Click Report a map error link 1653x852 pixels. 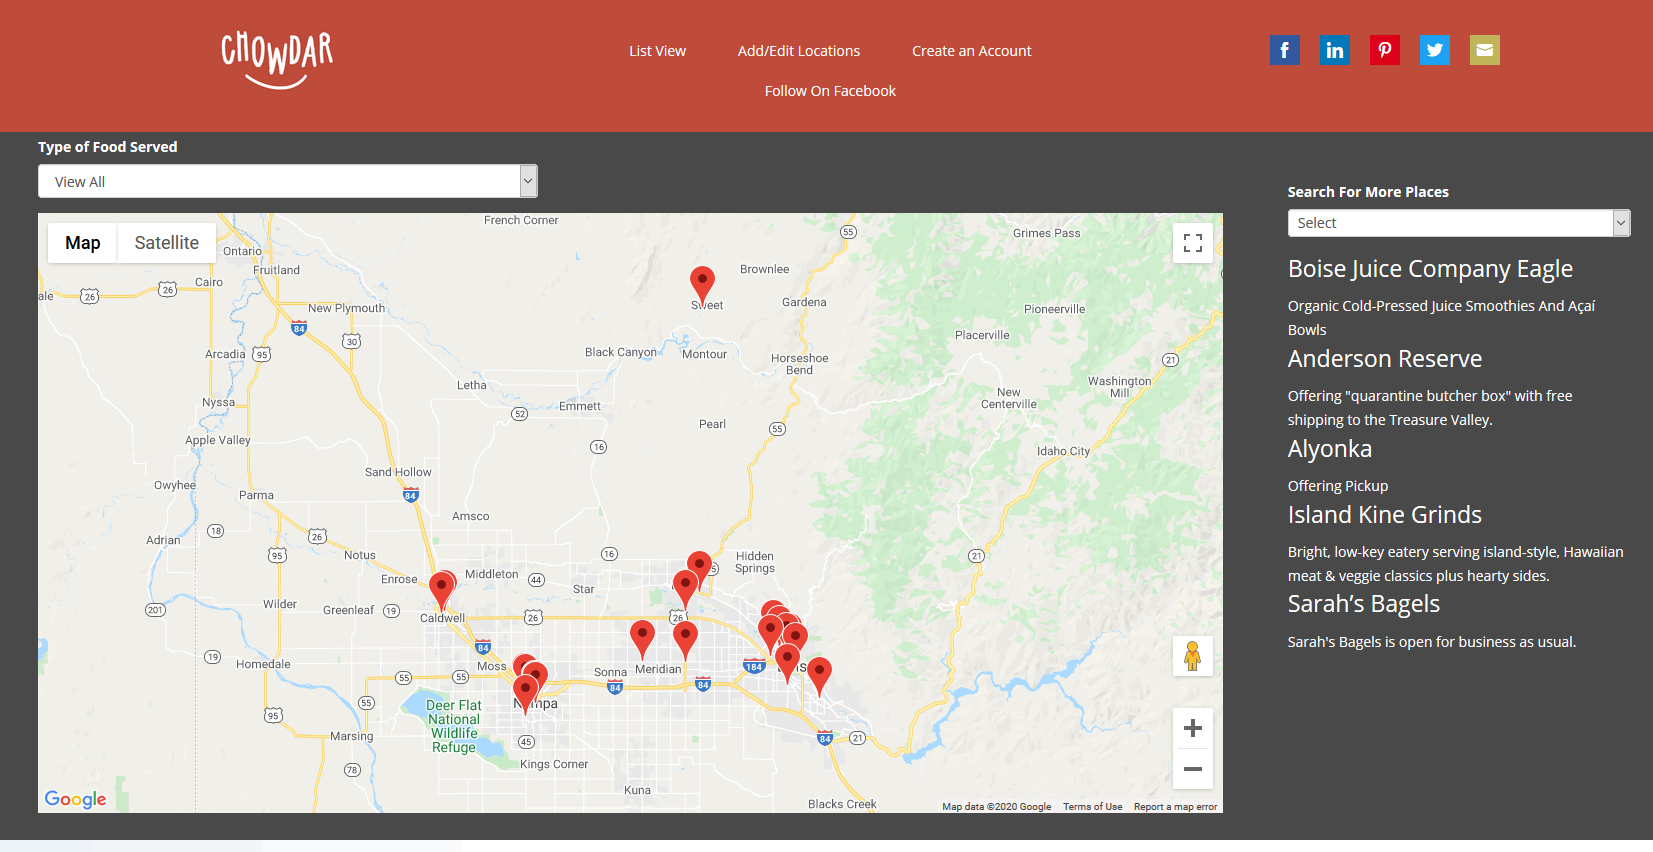1175,807
